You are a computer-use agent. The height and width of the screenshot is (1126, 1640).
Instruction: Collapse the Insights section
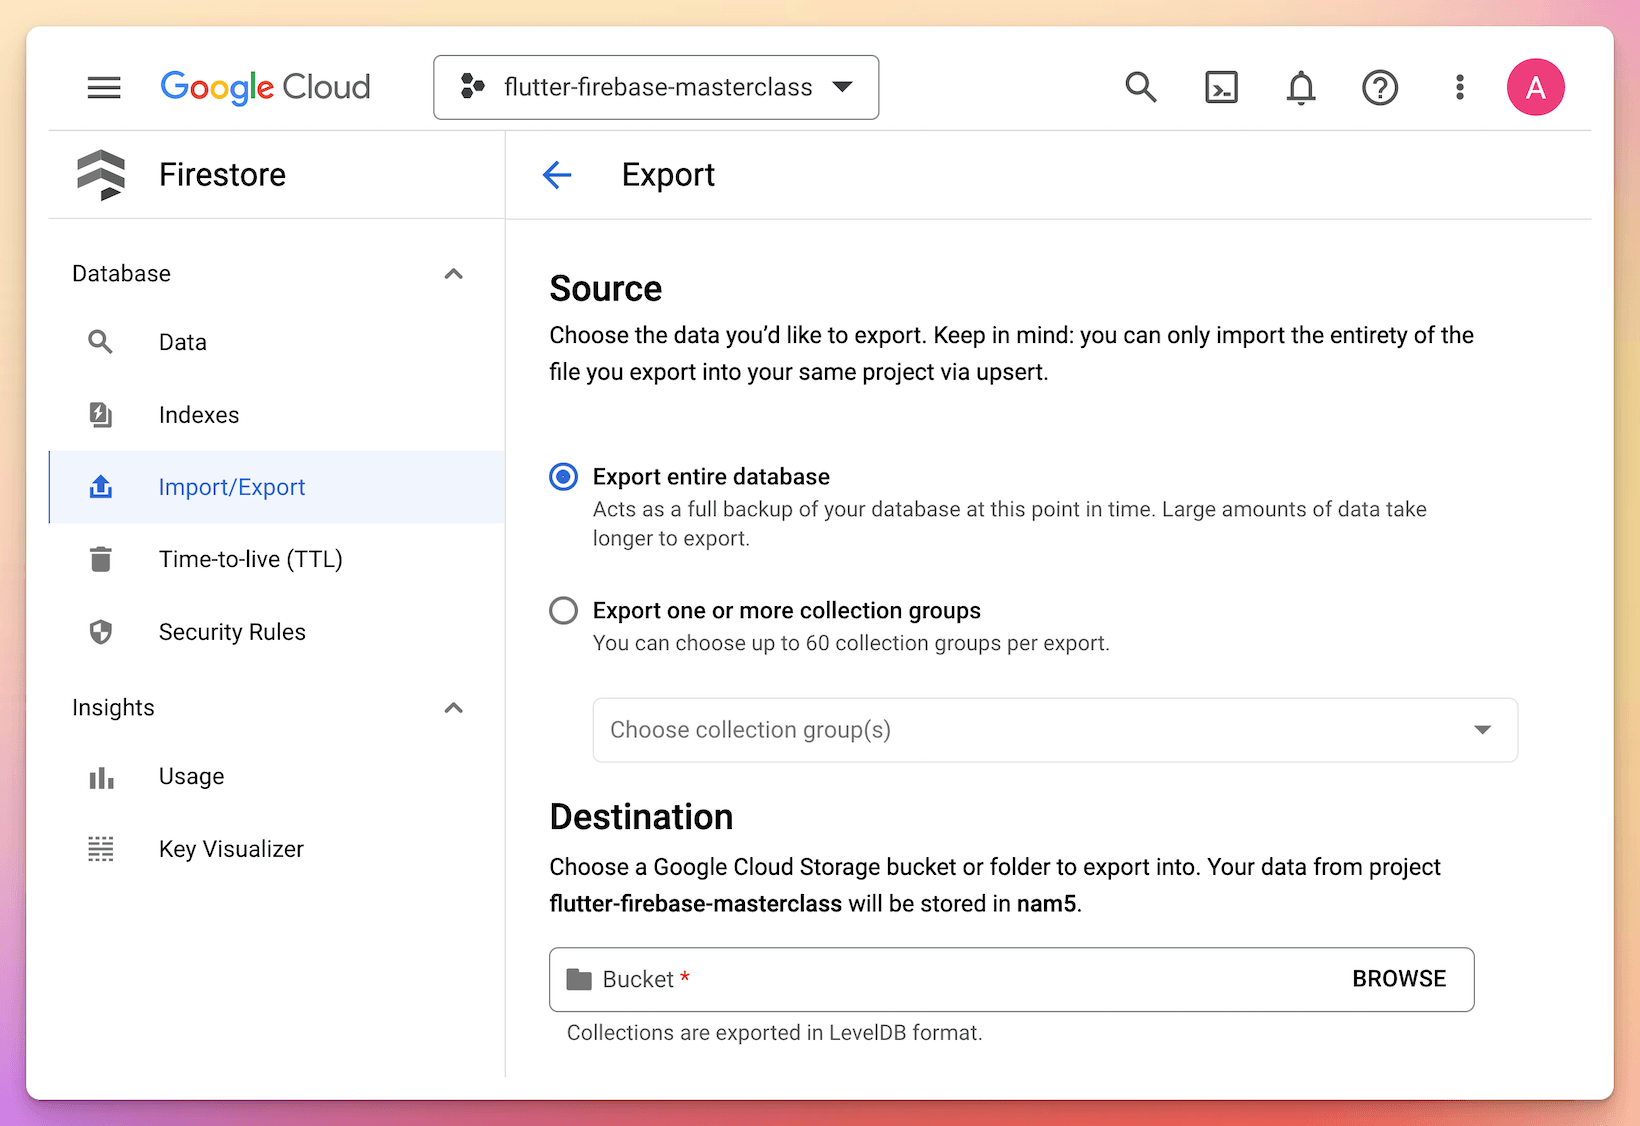coord(454,708)
